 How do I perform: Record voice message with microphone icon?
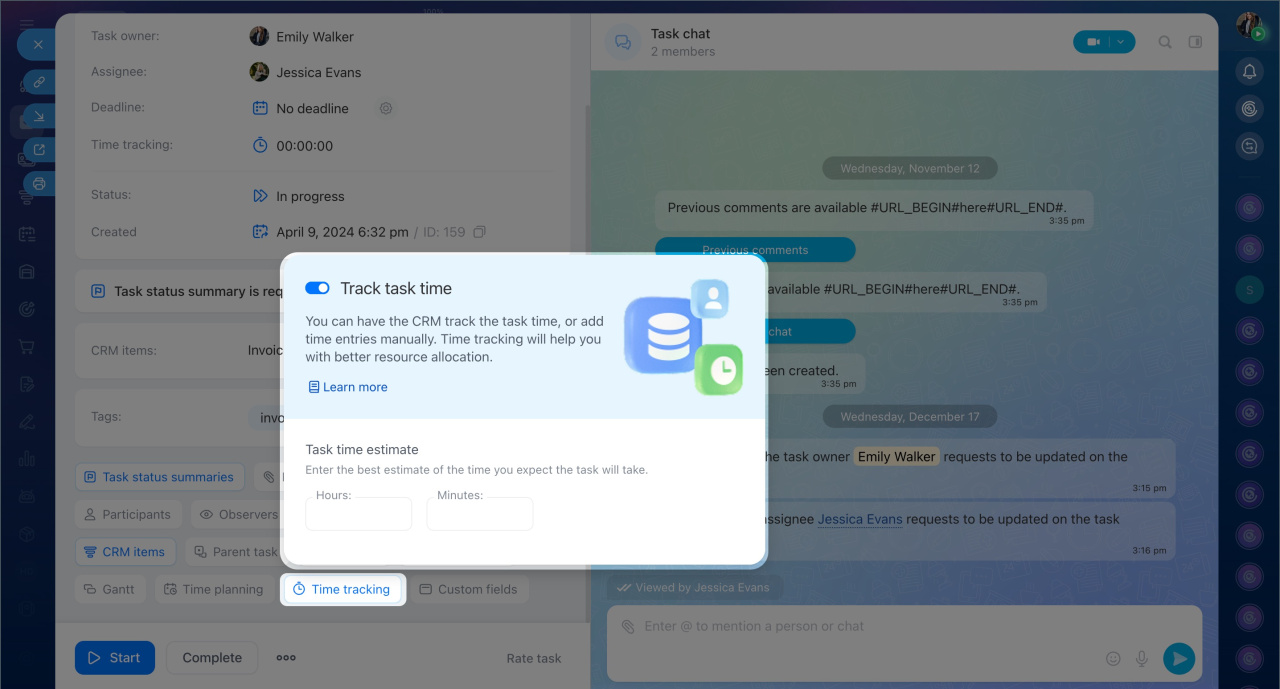[1141, 658]
